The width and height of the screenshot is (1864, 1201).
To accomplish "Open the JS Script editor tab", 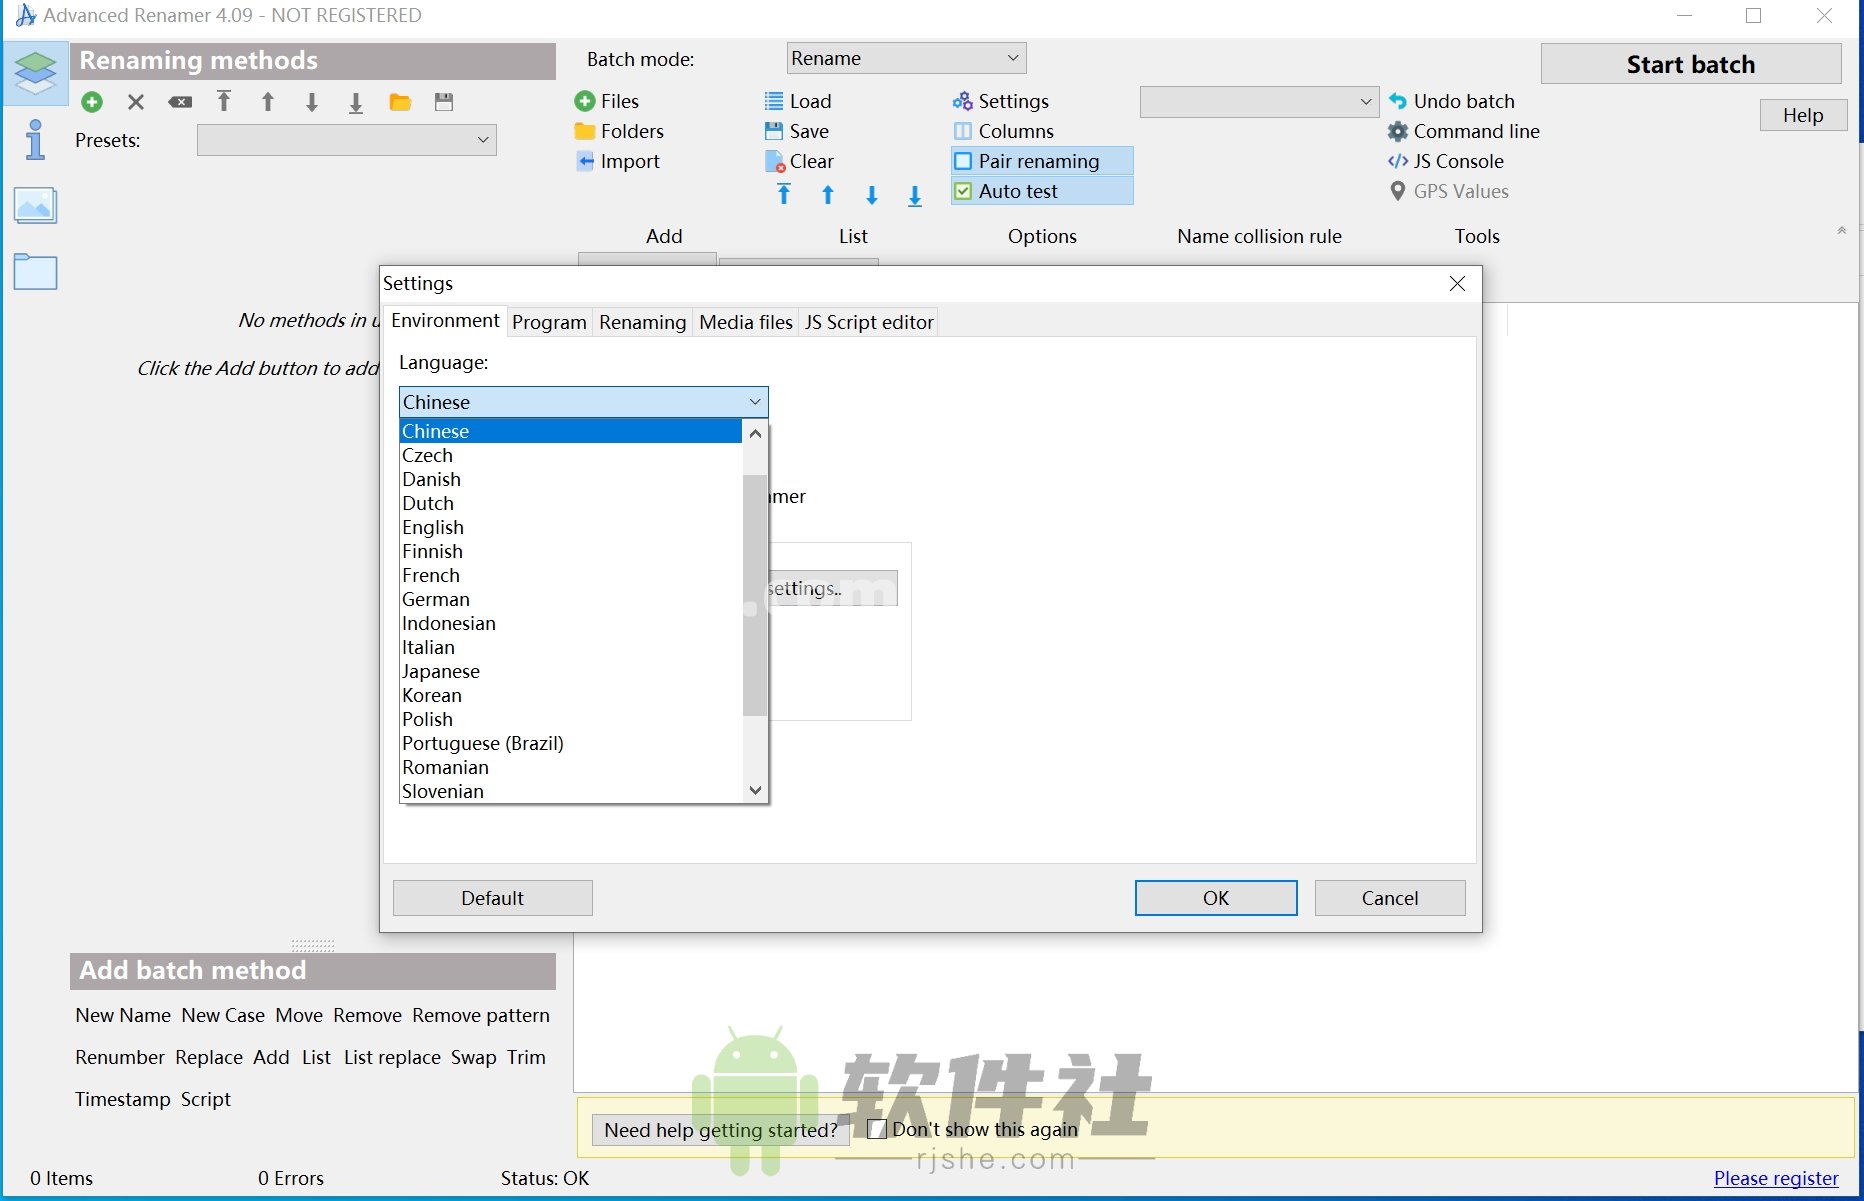I will [x=868, y=322].
